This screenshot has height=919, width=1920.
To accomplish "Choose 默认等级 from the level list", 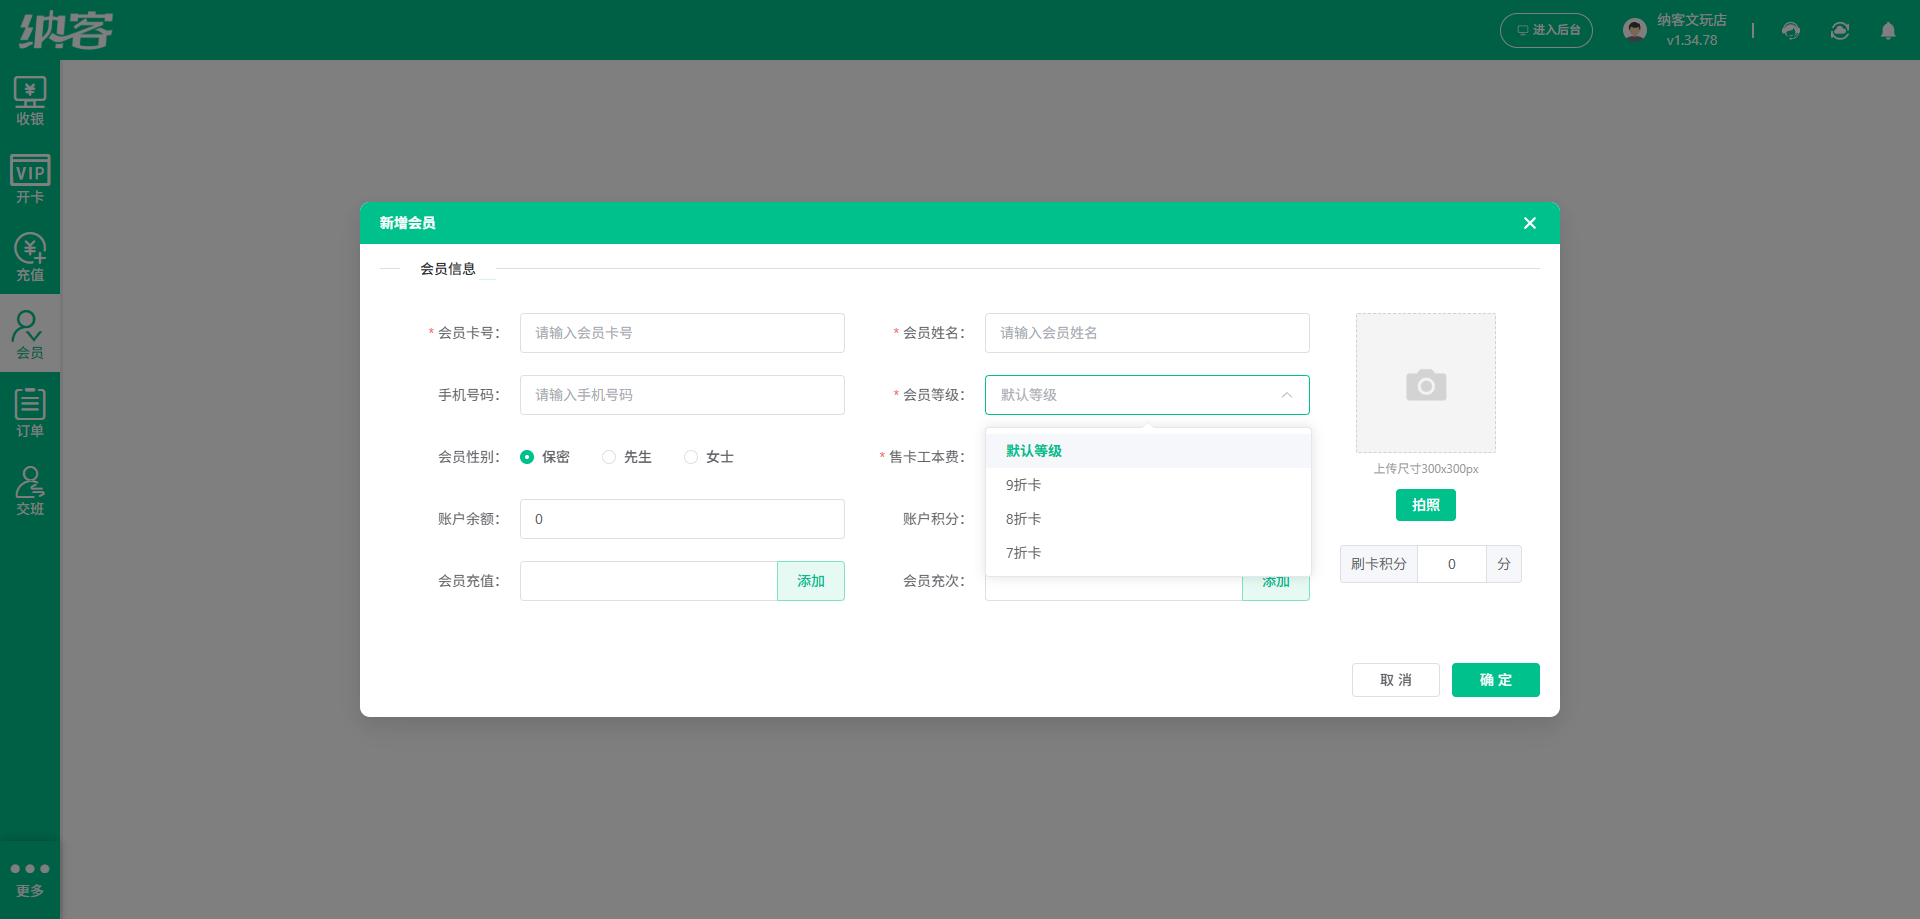I will tap(1148, 451).
